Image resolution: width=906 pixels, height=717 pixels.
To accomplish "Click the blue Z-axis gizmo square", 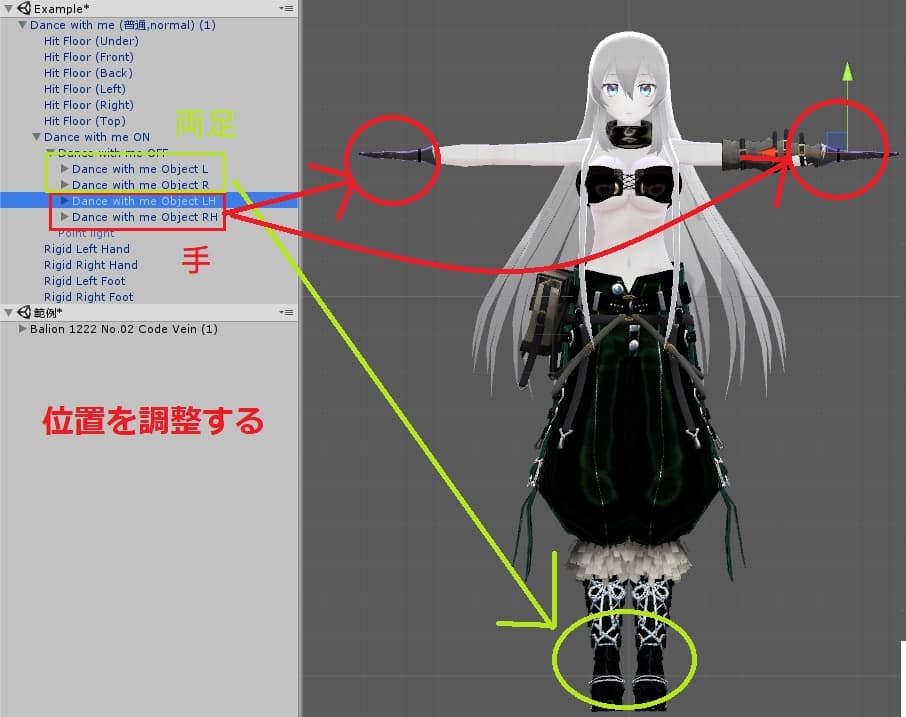I will click(x=836, y=140).
